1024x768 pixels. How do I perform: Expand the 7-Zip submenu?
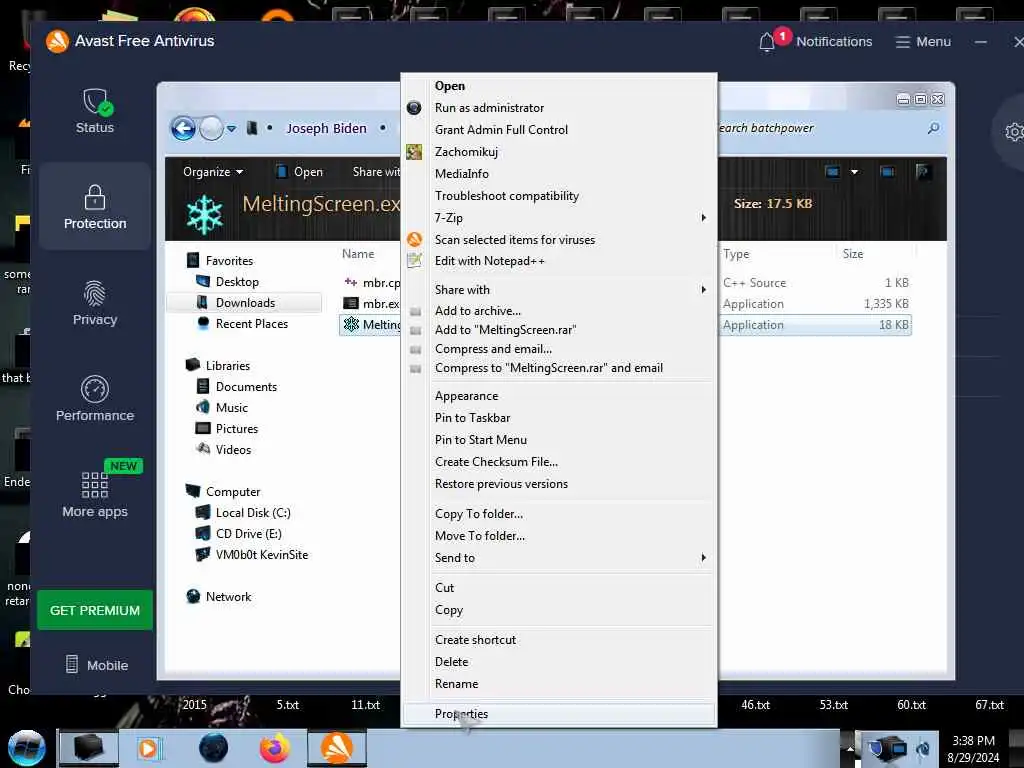(558, 217)
